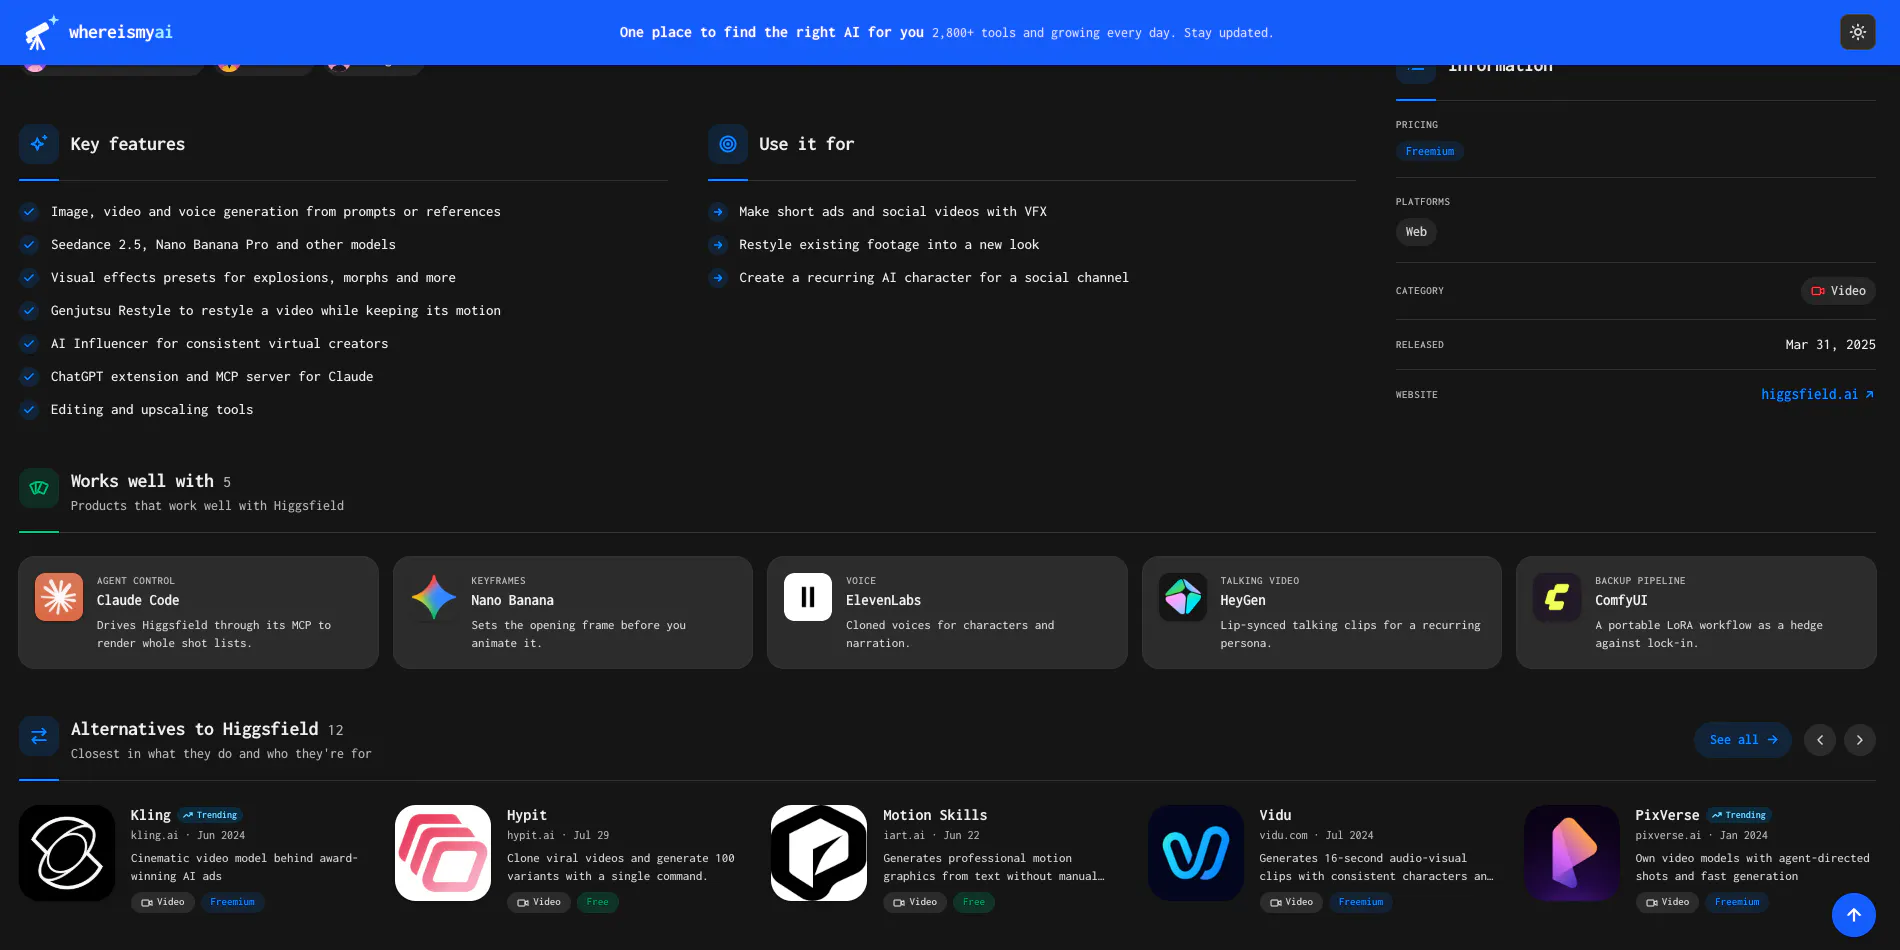Open the ElevenLabs pause-bars icon
The height and width of the screenshot is (950, 1900).
pyautogui.click(x=808, y=597)
